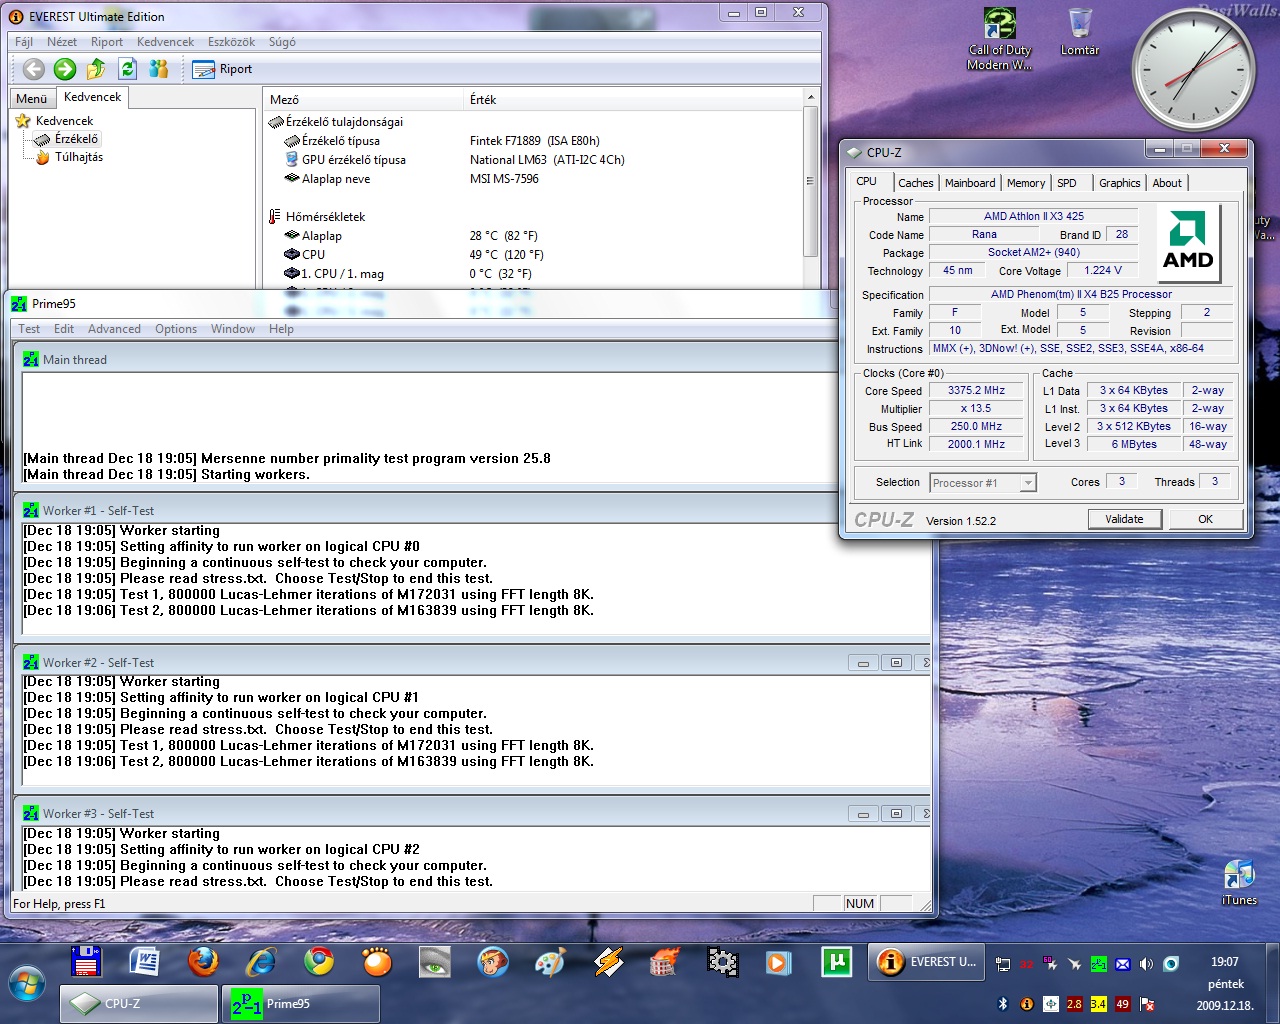Open the Eszközök menu in EVEREST
This screenshot has width=1280, height=1024.
(231, 42)
